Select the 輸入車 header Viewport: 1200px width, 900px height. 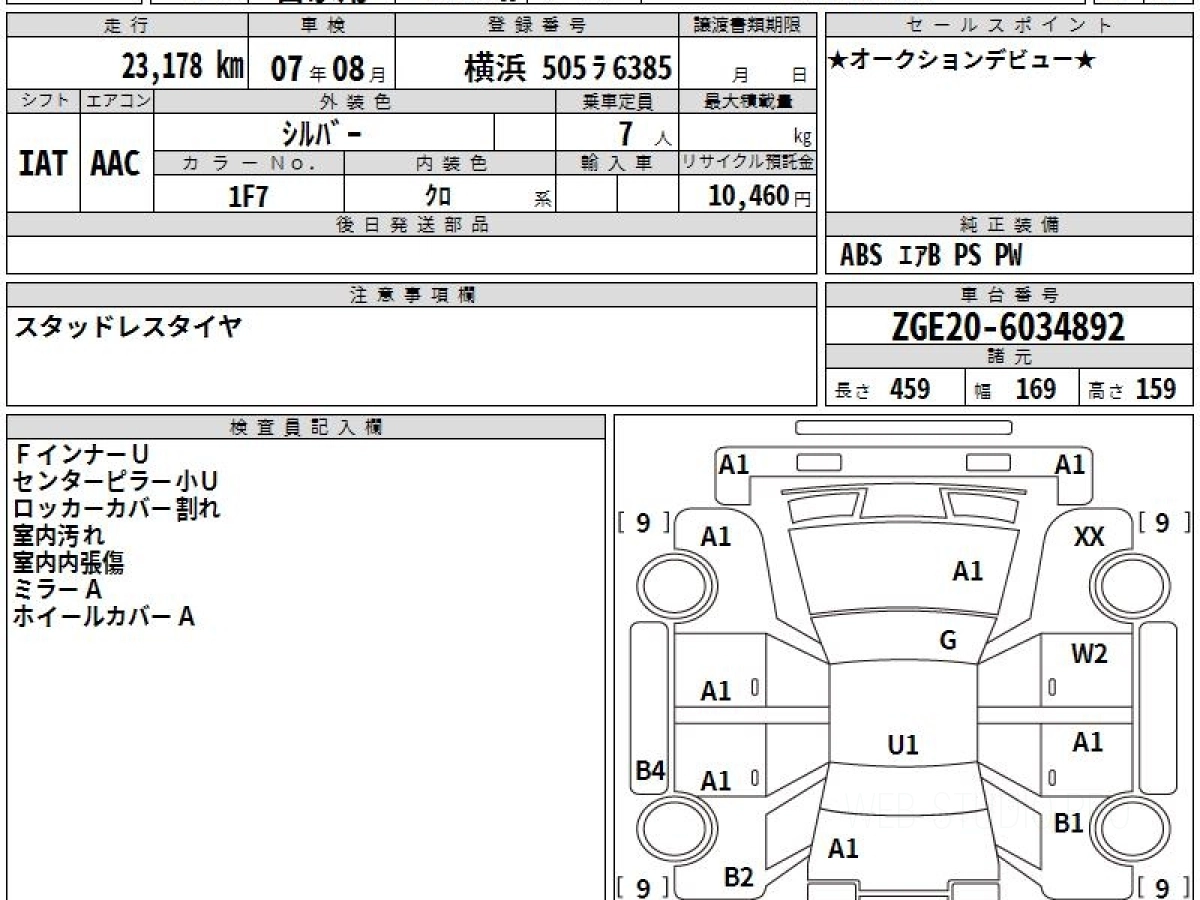[617, 164]
